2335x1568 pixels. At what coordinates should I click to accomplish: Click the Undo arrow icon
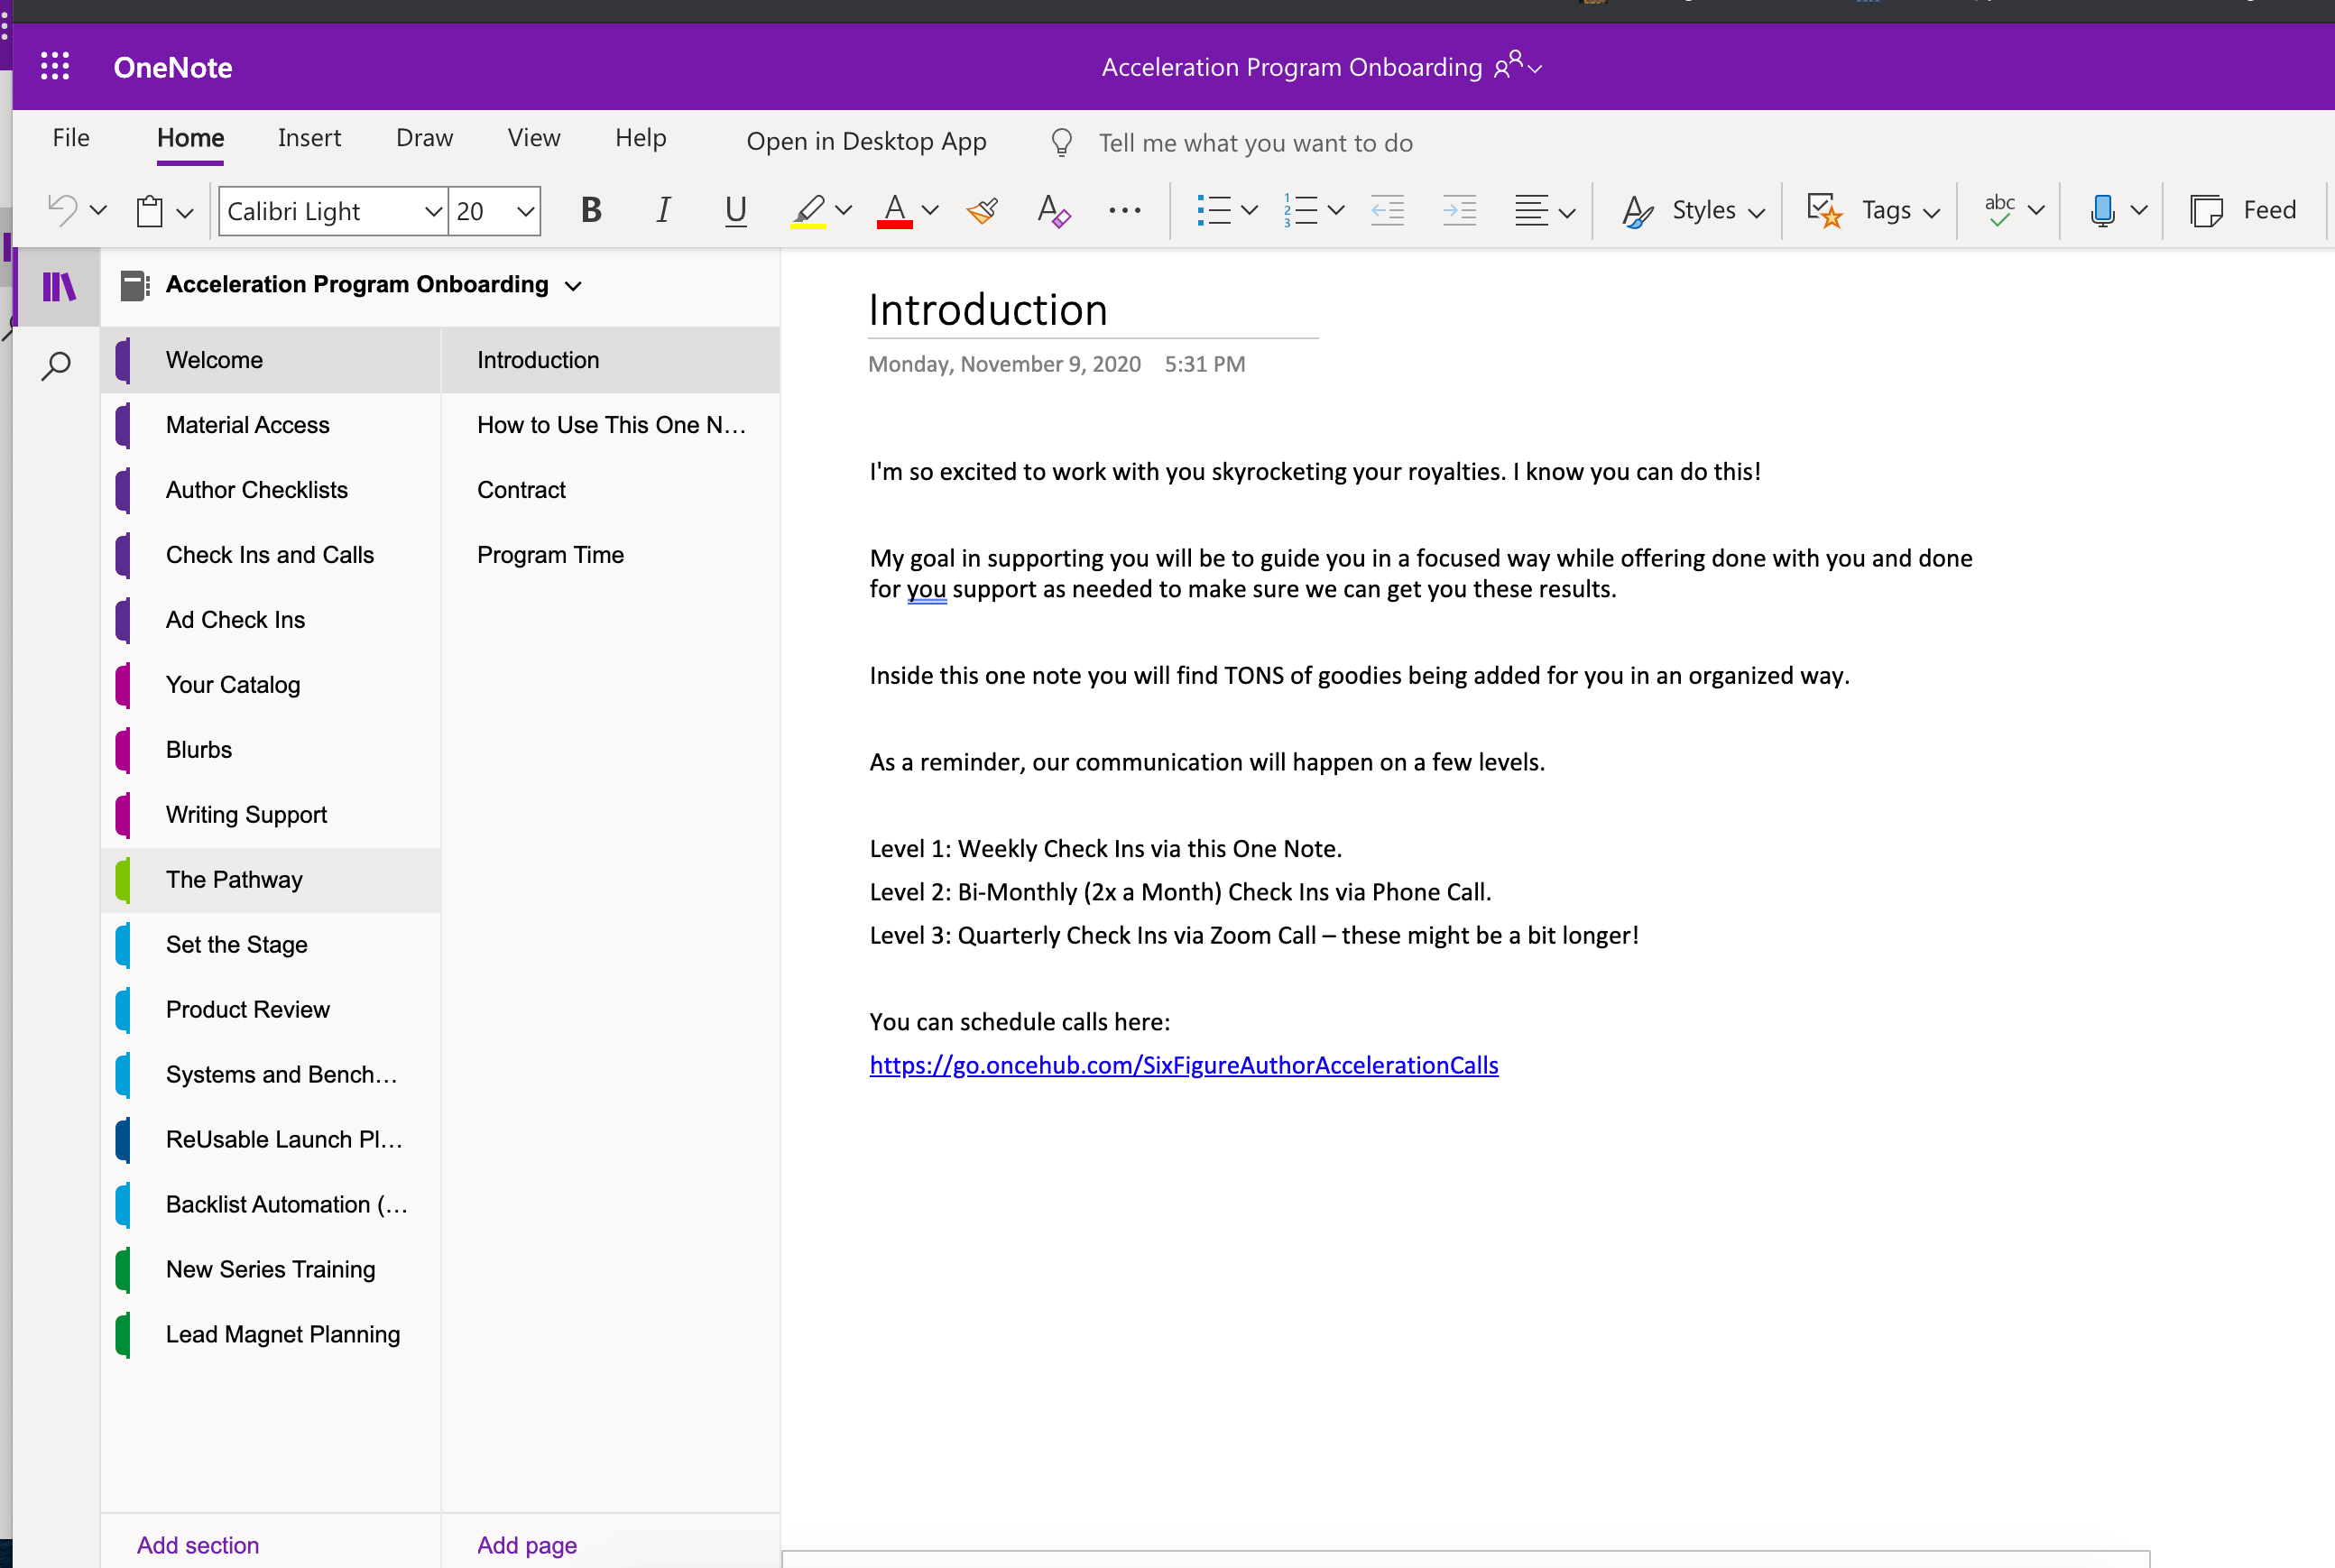[62, 210]
